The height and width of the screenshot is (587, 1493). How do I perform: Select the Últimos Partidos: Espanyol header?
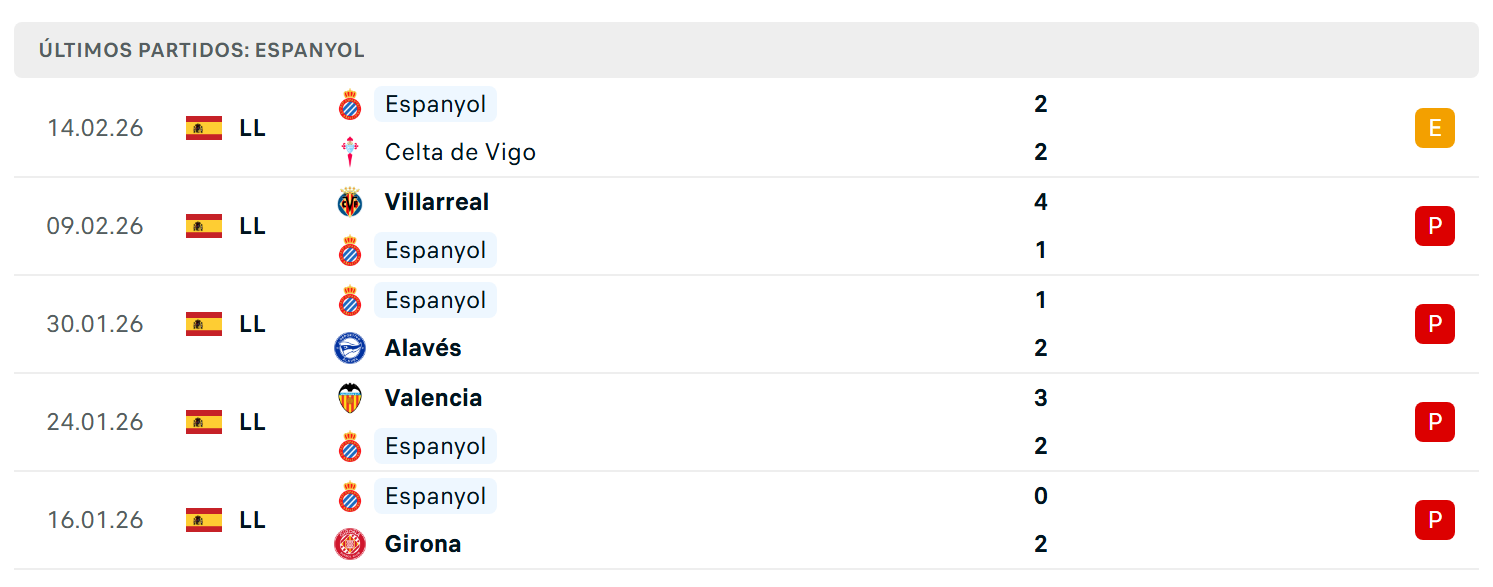pos(746,50)
